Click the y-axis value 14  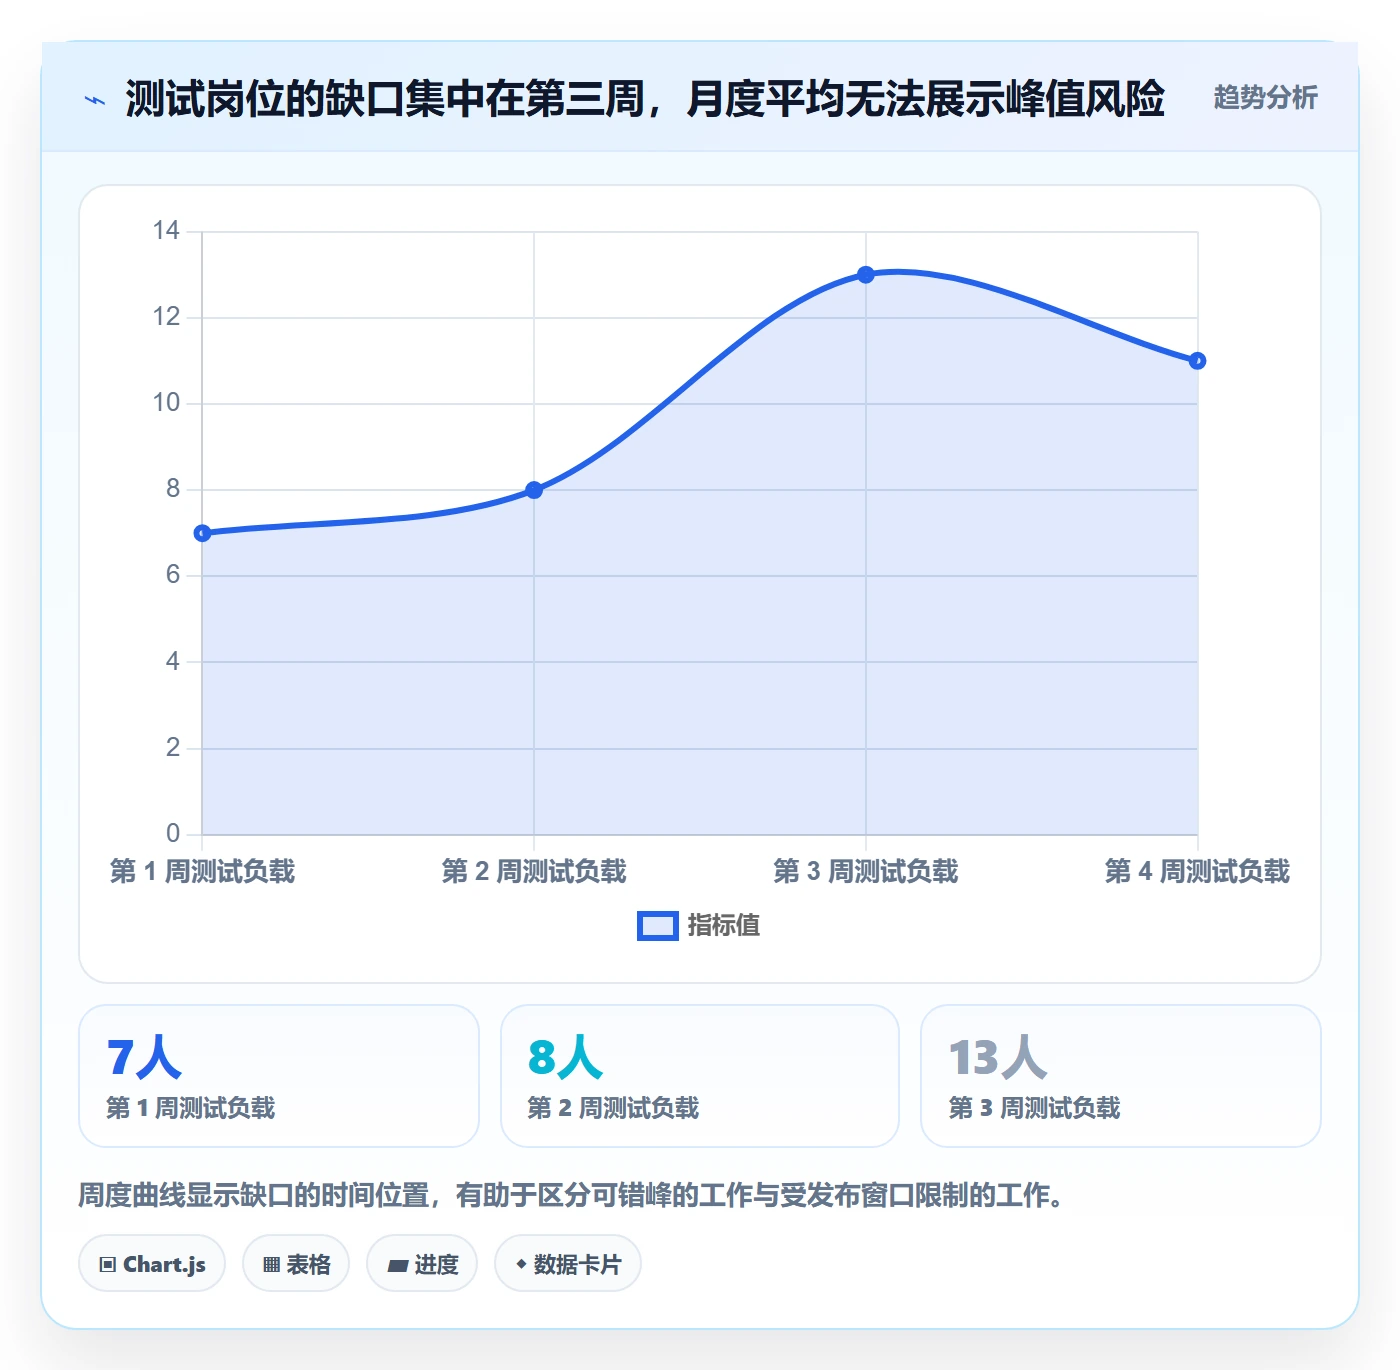[x=166, y=231]
